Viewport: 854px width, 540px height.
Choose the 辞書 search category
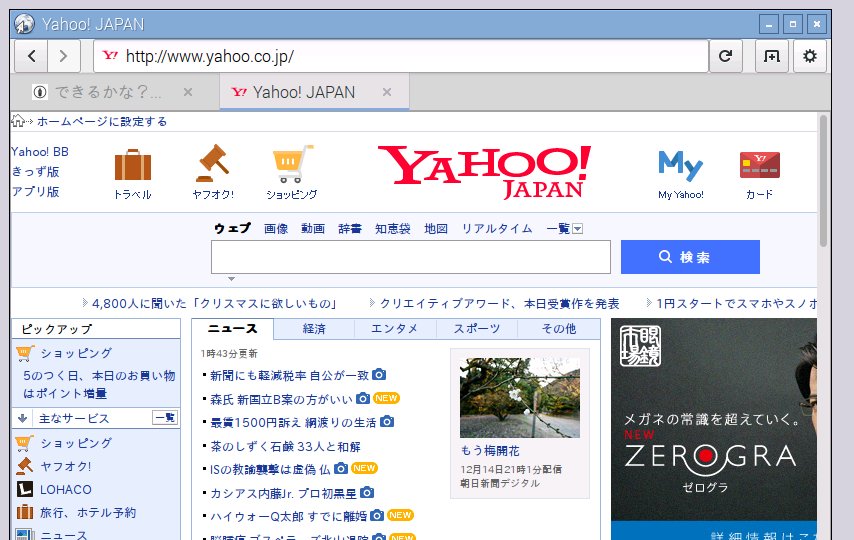click(x=350, y=228)
